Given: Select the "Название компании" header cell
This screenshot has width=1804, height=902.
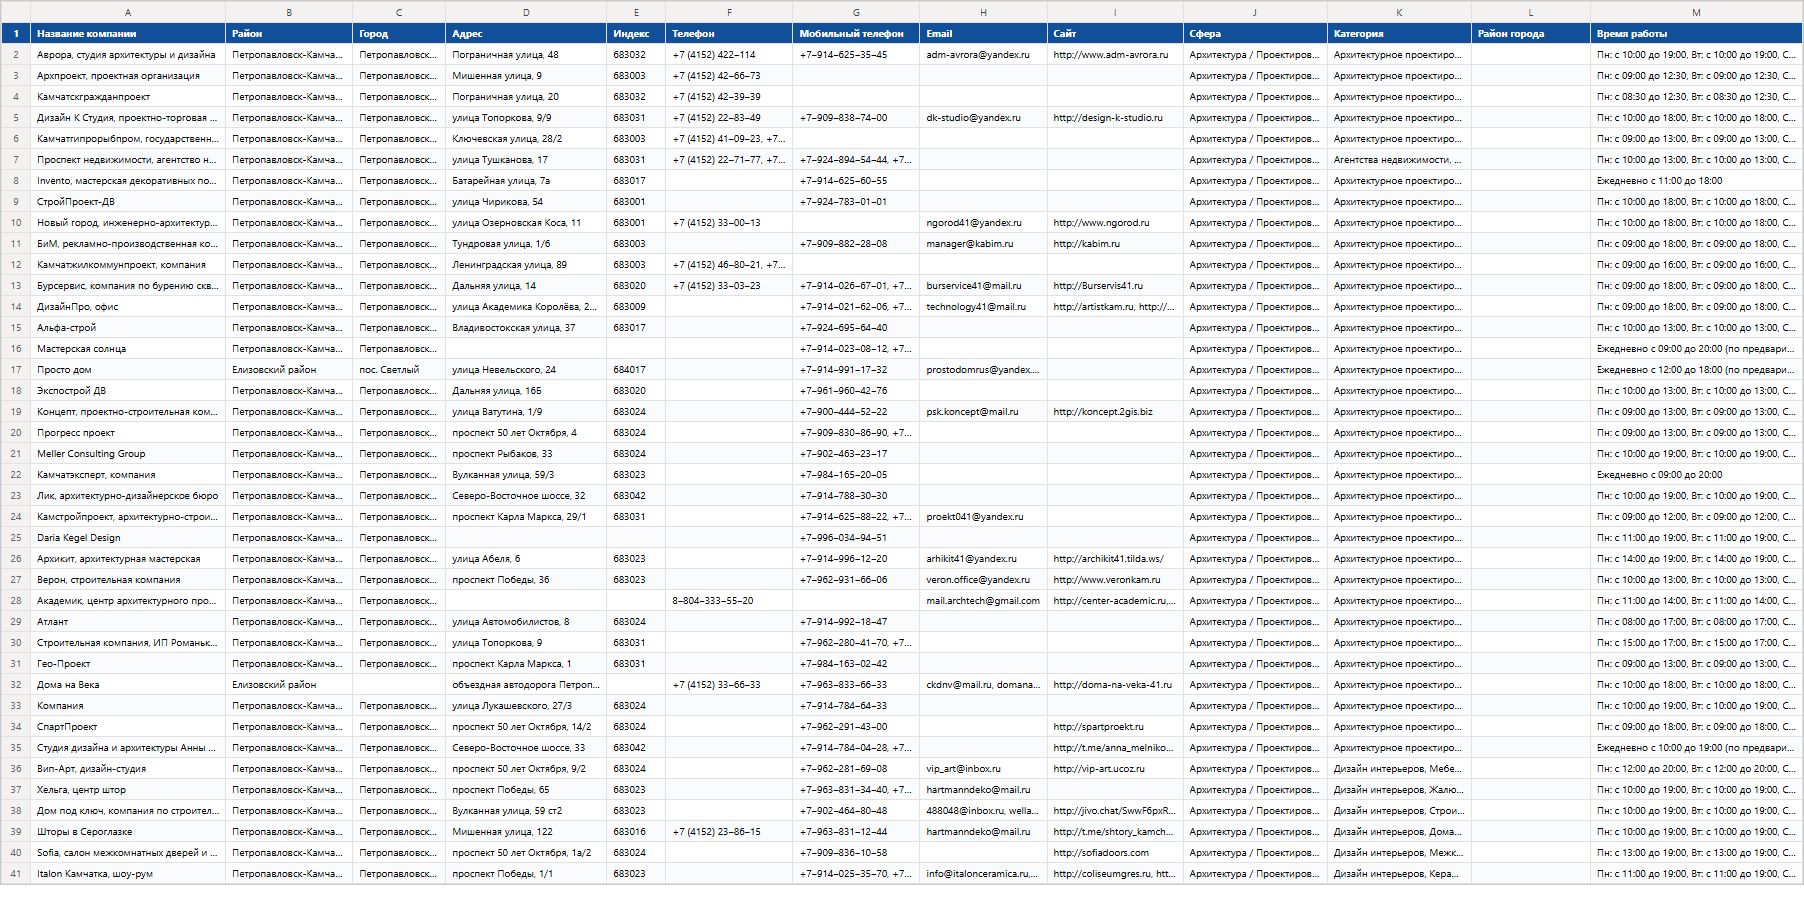Looking at the screenshot, I should [128, 33].
